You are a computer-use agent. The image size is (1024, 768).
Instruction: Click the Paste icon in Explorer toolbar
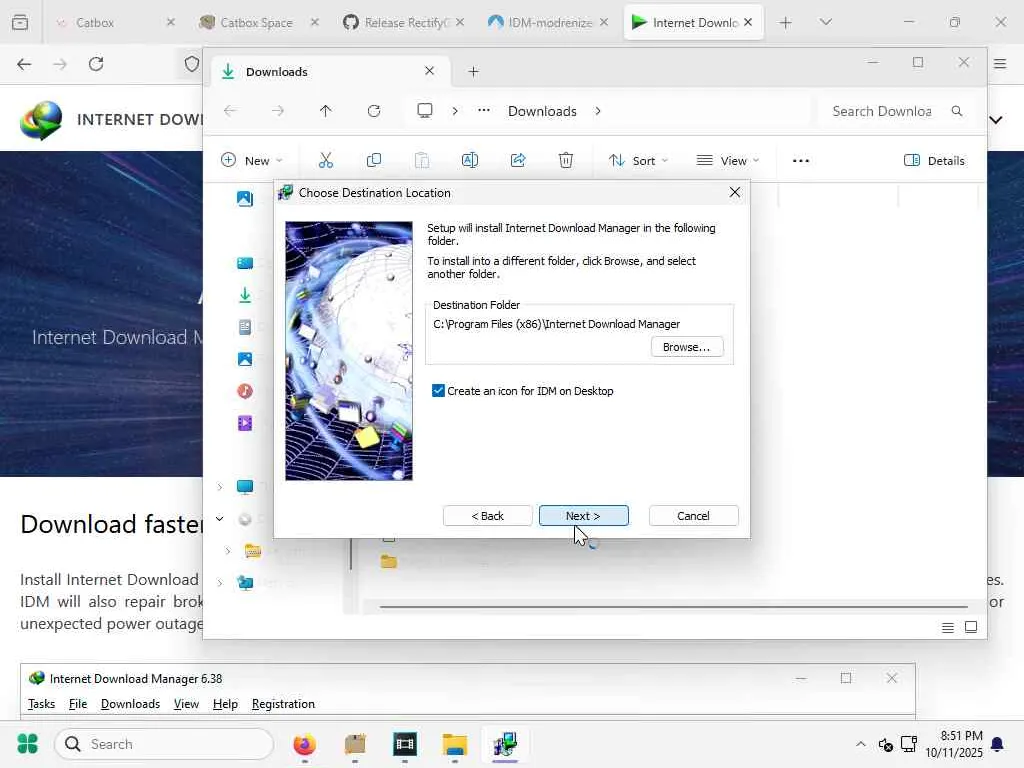[x=422, y=161]
